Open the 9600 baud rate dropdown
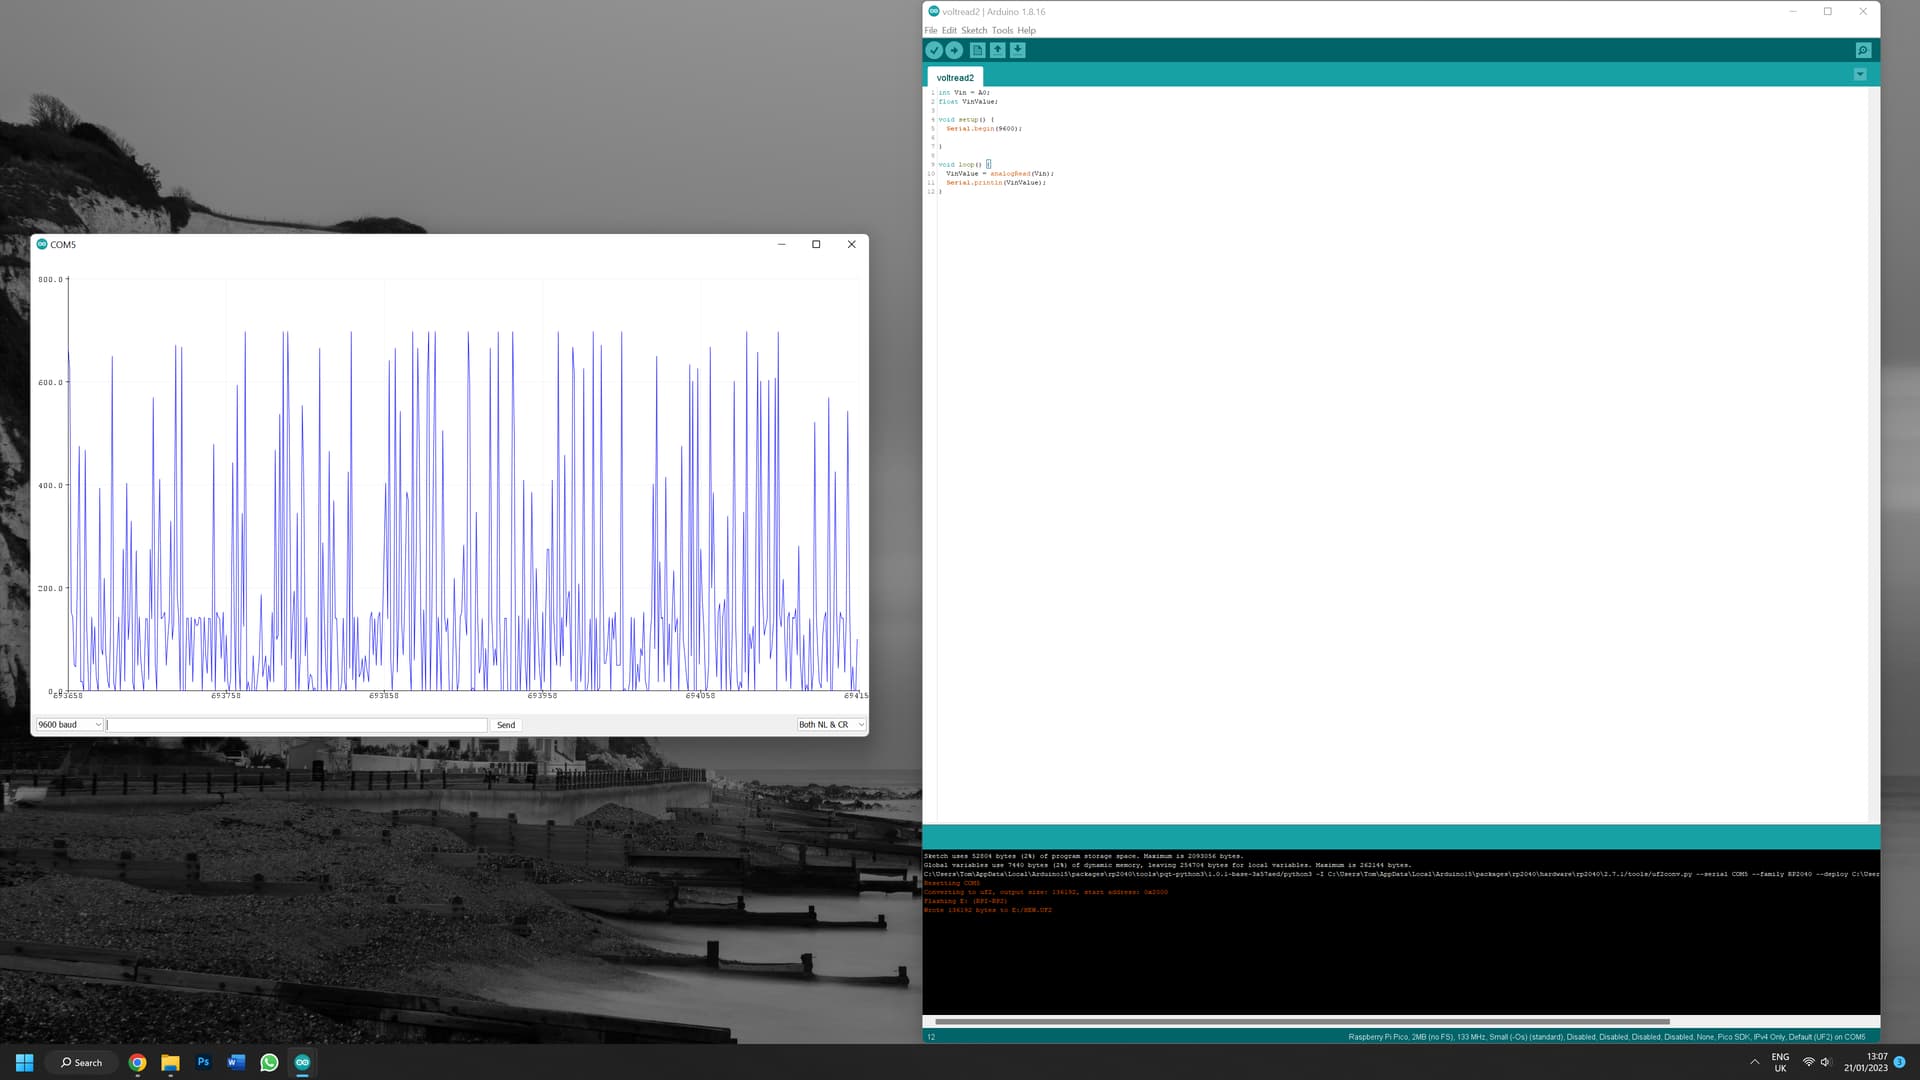1920x1080 pixels. [69, 724]
